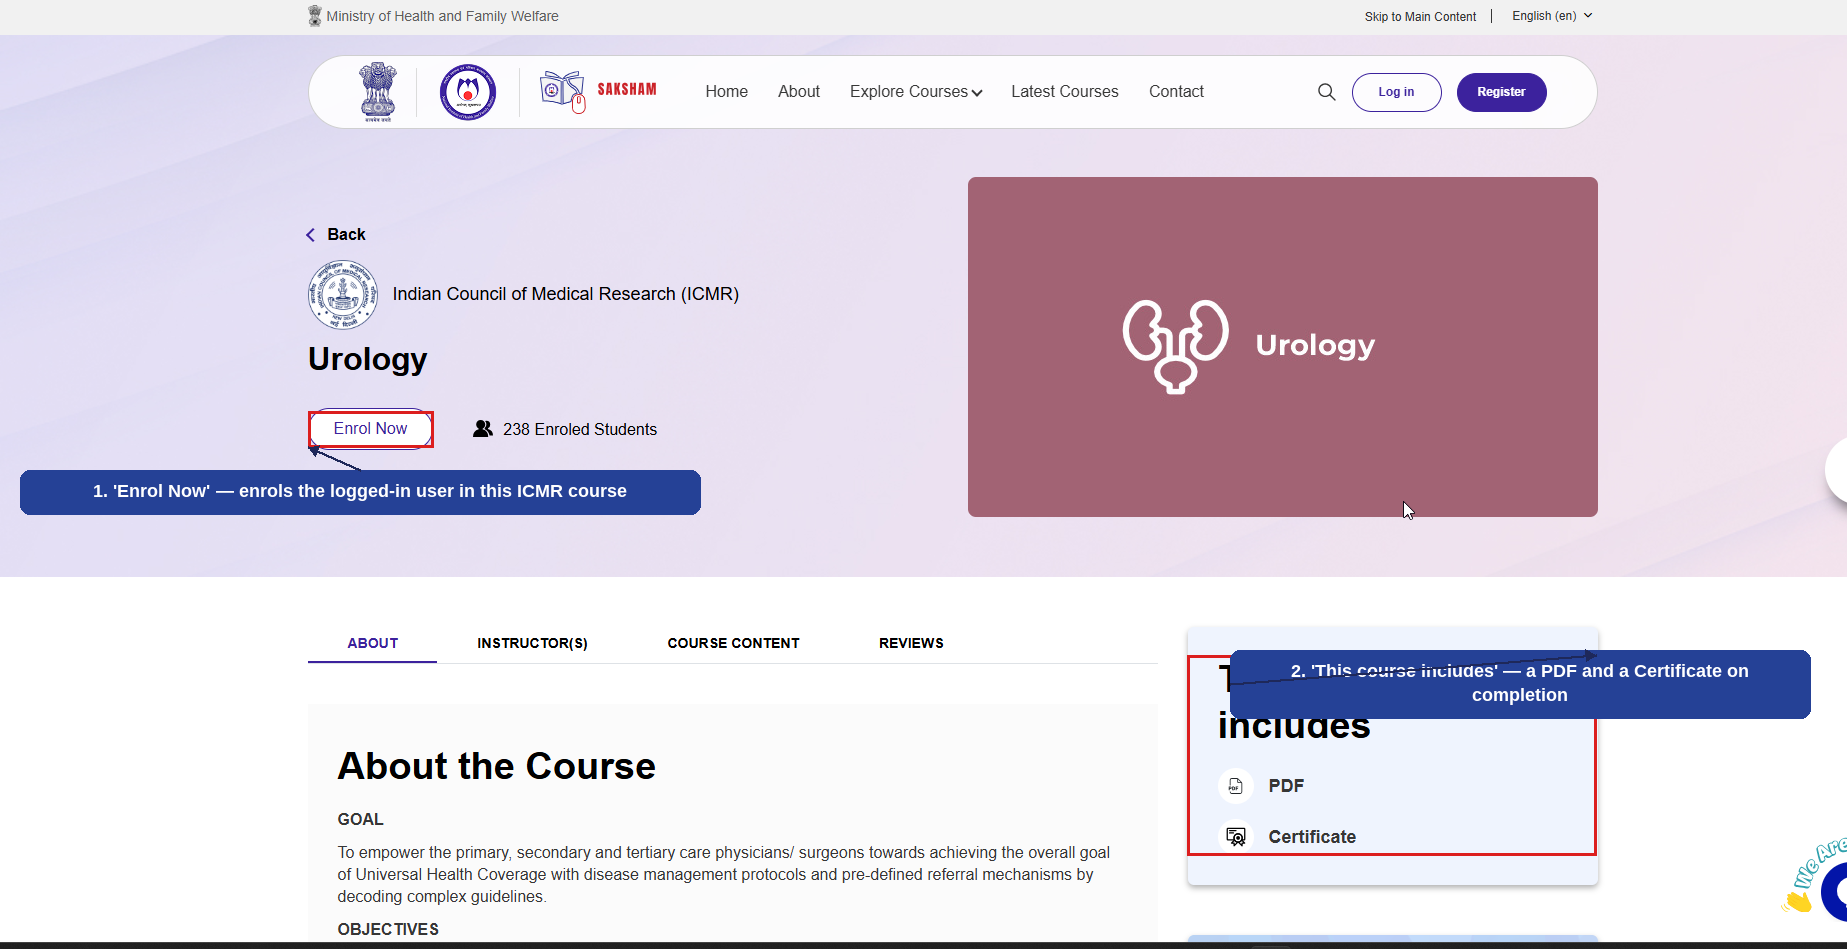
Task: Click the 'Certificate' label in course includes
Action: (x=1312, y=837)
